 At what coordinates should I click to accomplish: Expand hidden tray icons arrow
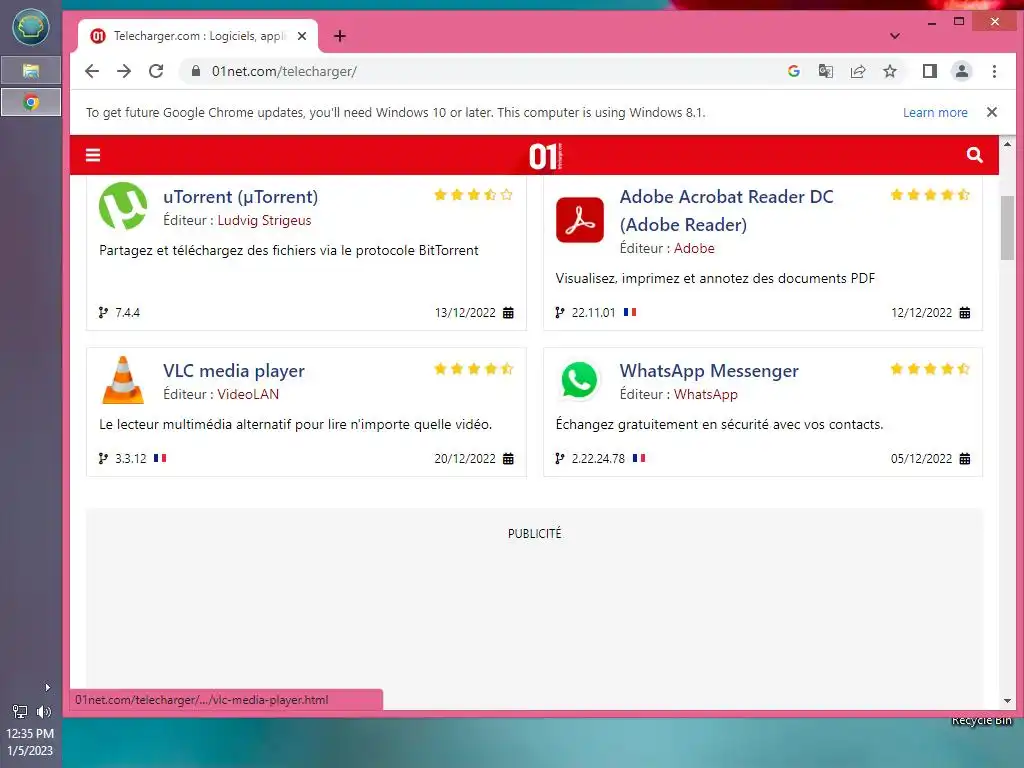coord(47,687)
